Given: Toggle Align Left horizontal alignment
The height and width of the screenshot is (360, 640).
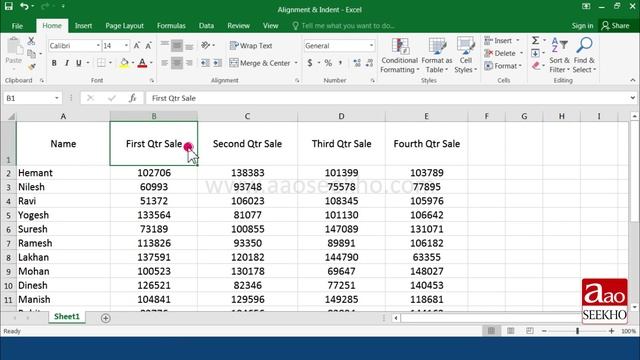Looking at the screenshot, I should click(x=164, y=63).
